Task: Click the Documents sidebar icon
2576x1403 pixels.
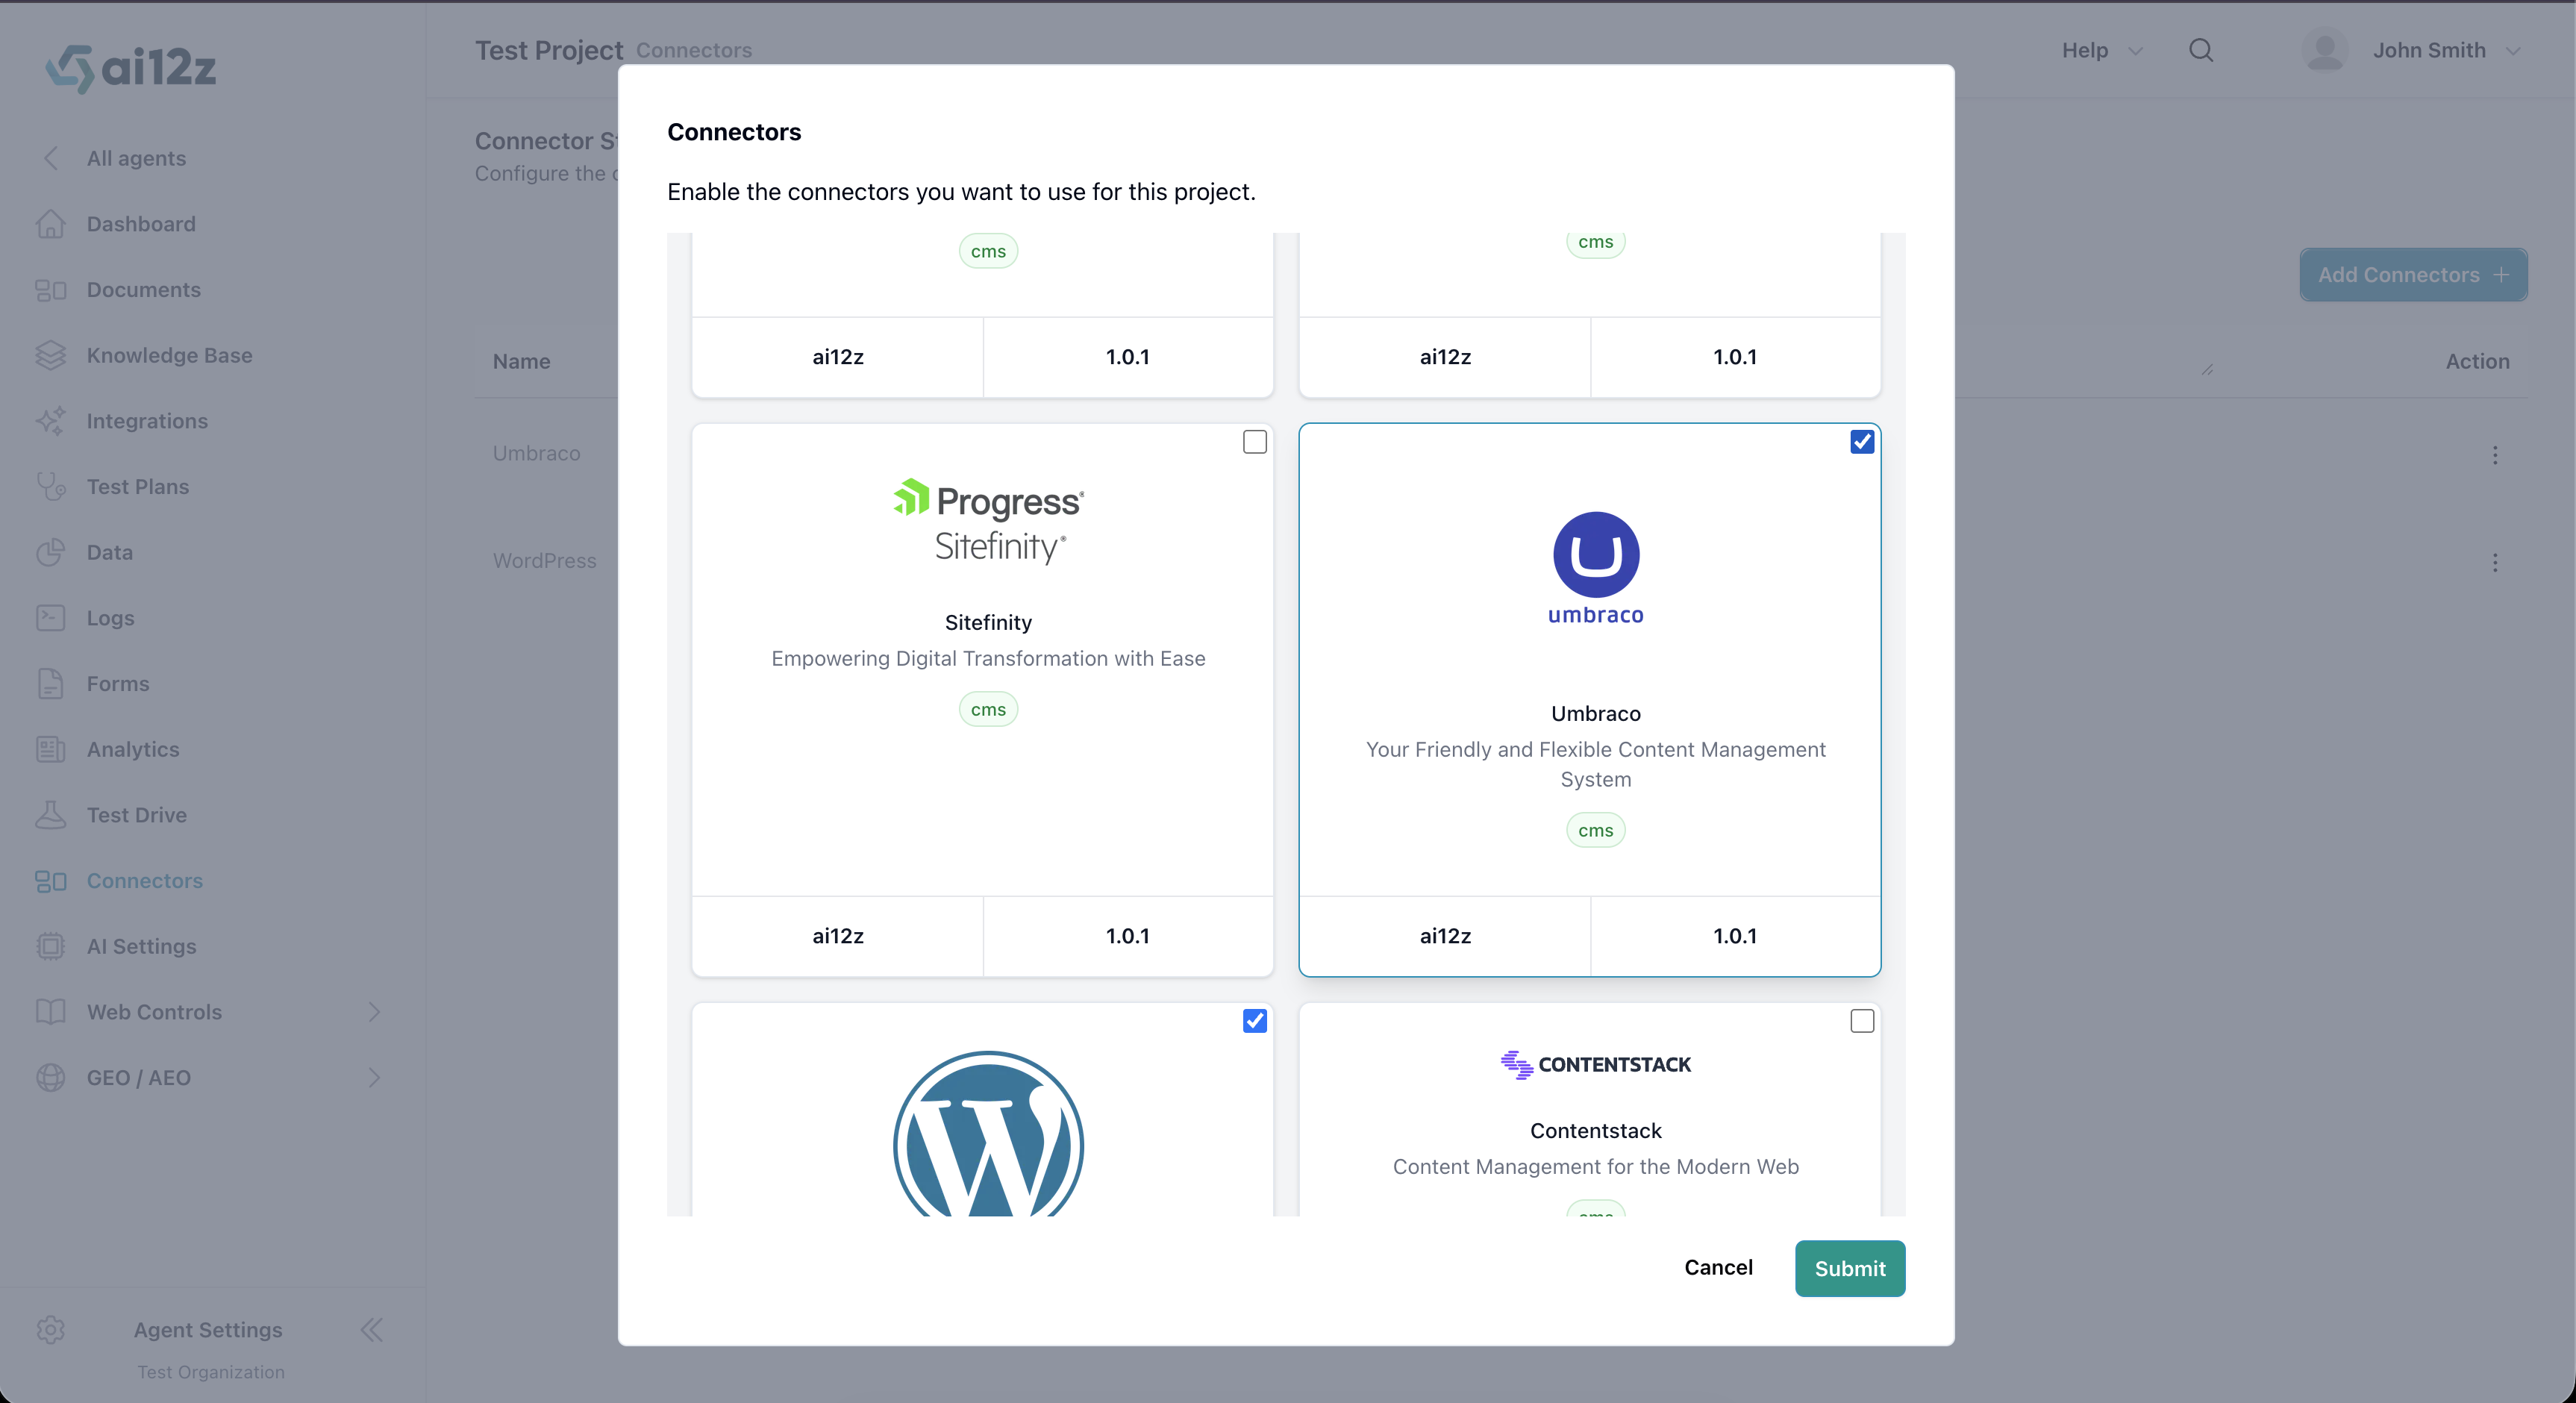Action: click(x=51, y=290)
